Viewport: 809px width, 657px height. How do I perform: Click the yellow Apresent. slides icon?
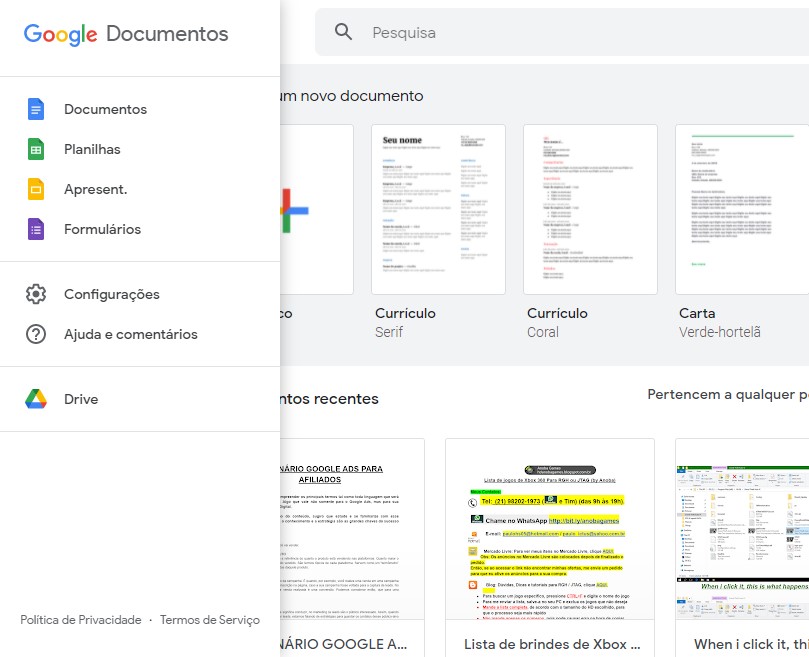click(36, 189)
